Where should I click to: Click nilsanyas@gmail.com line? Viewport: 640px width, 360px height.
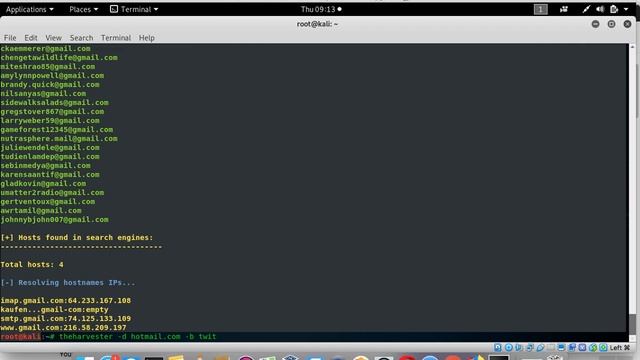click(43, 93)
